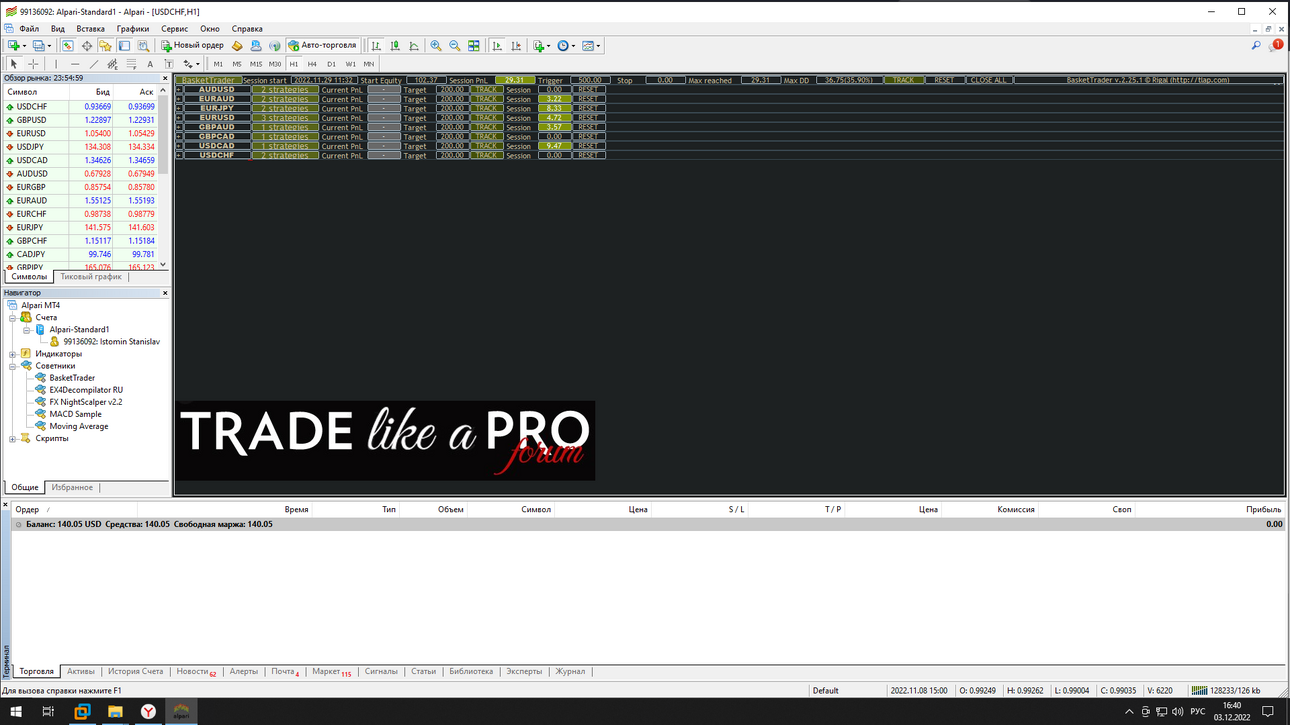1290x725 pixels.
Task: Select the H4 timeframe
Action: tap(312, 64)
